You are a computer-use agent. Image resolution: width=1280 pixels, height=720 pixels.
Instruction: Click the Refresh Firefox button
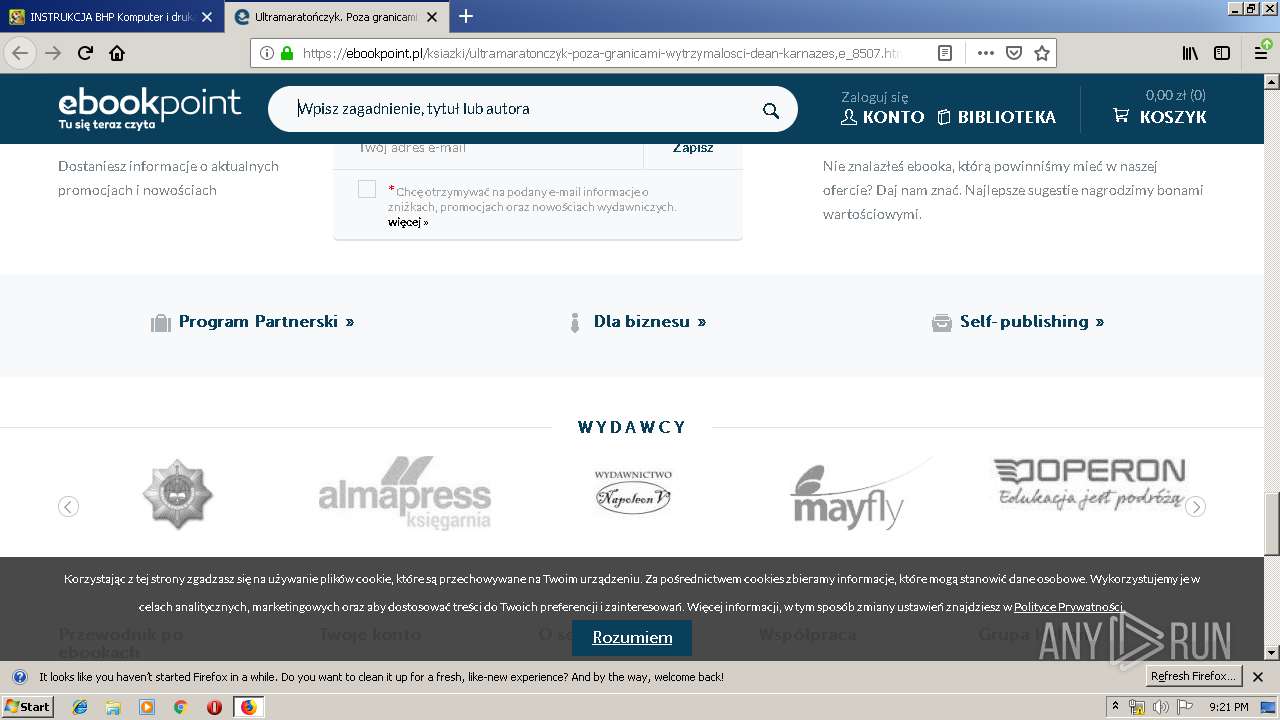[1194, 677]
